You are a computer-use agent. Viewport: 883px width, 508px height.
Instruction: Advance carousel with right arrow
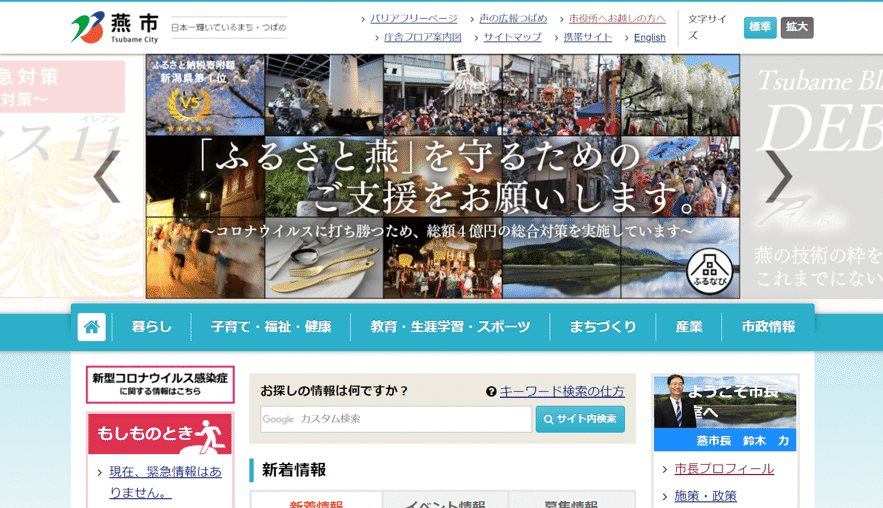tap(777, 177)
